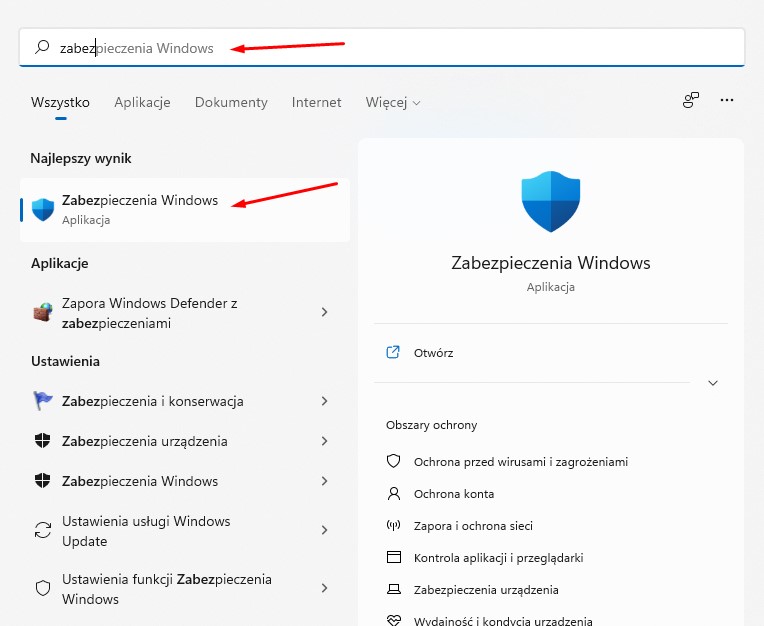This screenshot has width=764, height=626.
Task: Expand the chevron next to Zapora Windows Defender
Action: coord(324,312)
